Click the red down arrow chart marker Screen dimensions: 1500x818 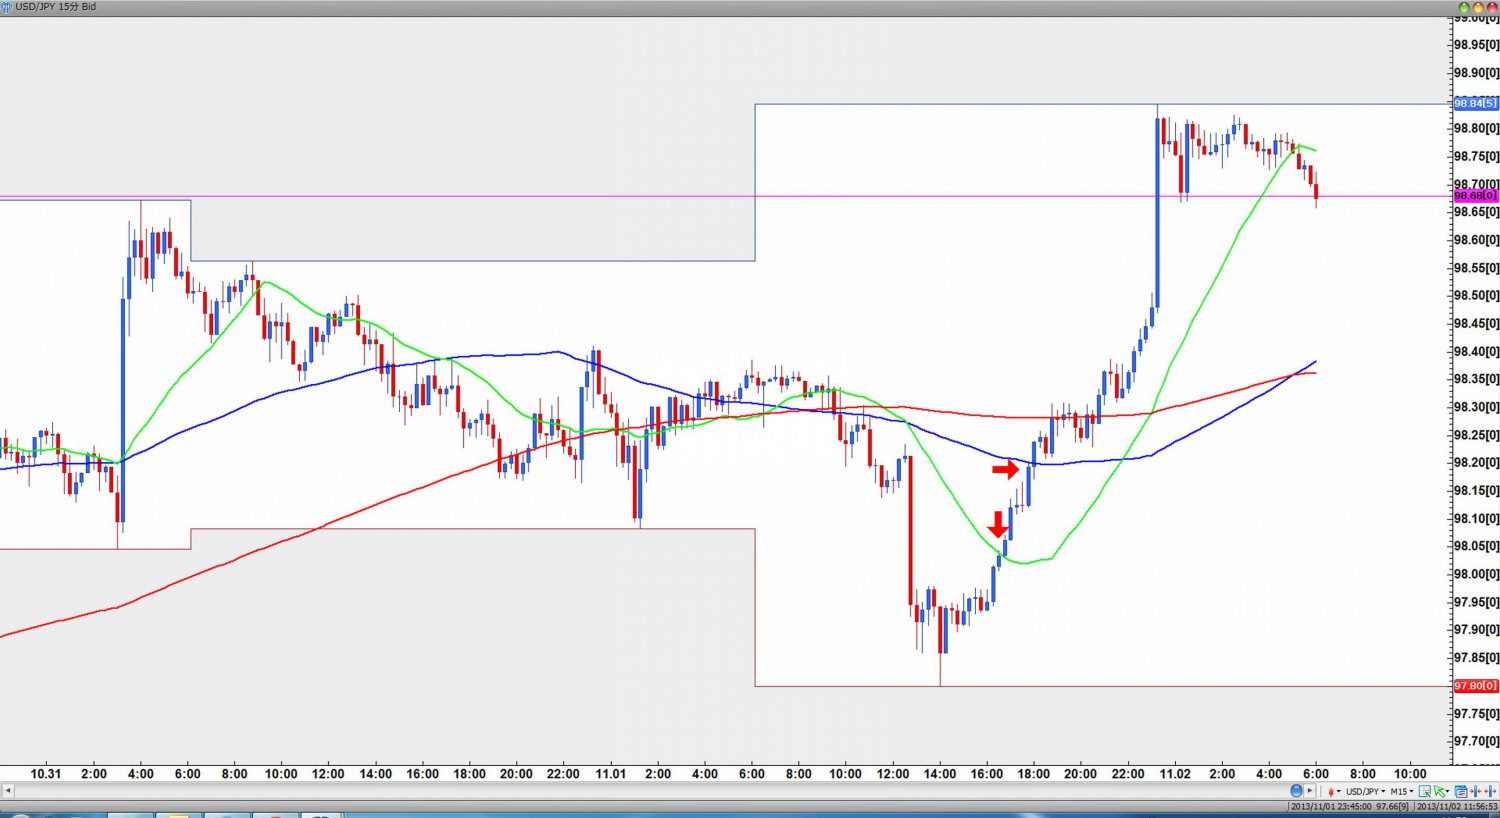coord(997,524)
